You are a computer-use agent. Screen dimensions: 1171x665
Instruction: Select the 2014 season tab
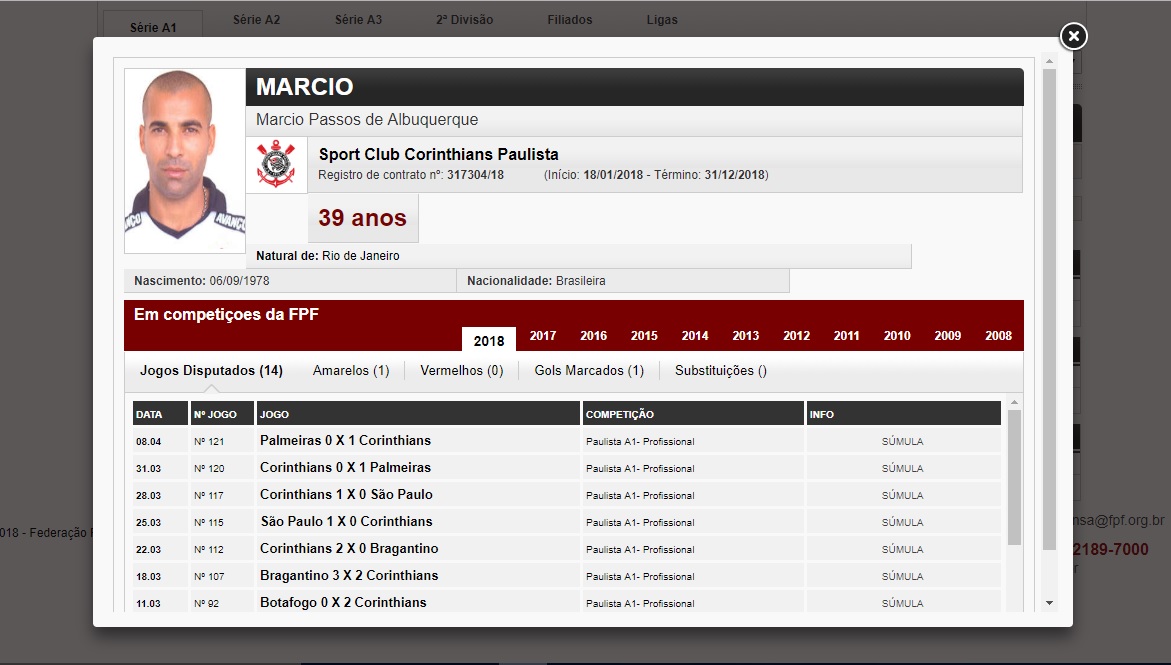tap(695, 335)
